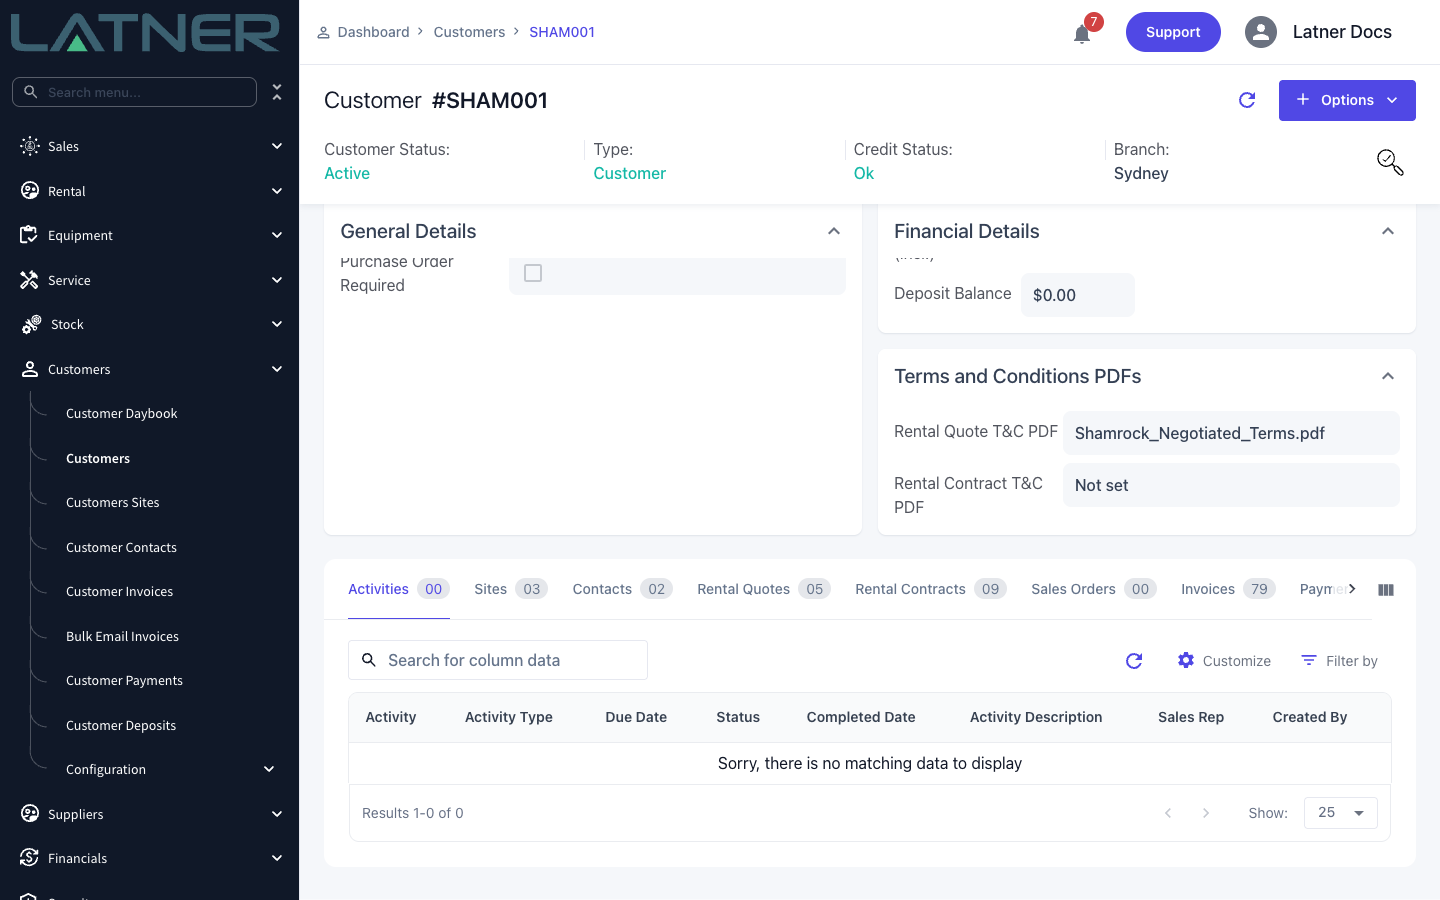1440x900 pixels.
Task: Click the Suppliers menu icon
Action: click(30, 814)
